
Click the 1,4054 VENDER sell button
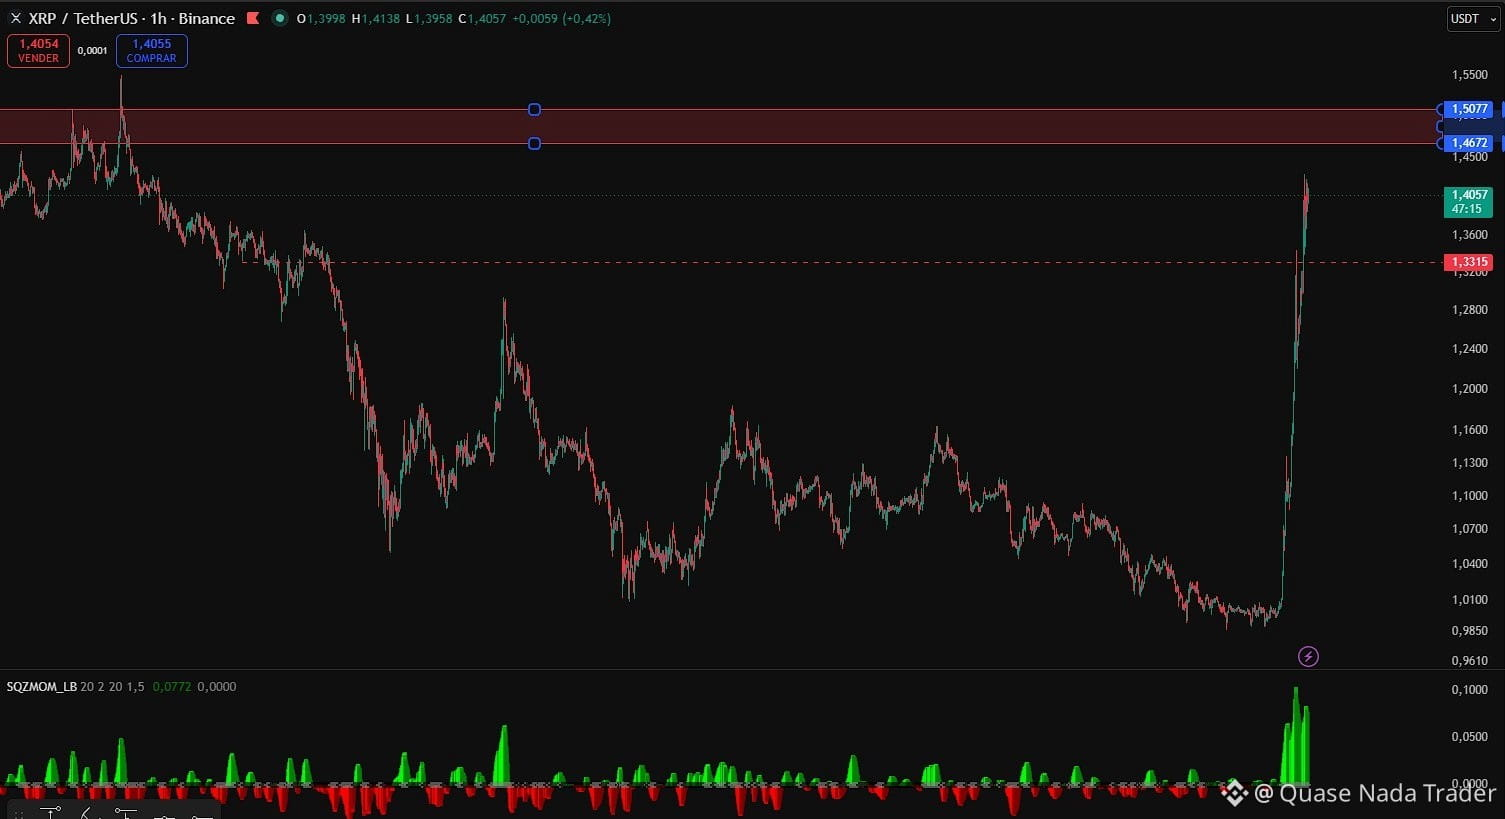click(38, 51)
